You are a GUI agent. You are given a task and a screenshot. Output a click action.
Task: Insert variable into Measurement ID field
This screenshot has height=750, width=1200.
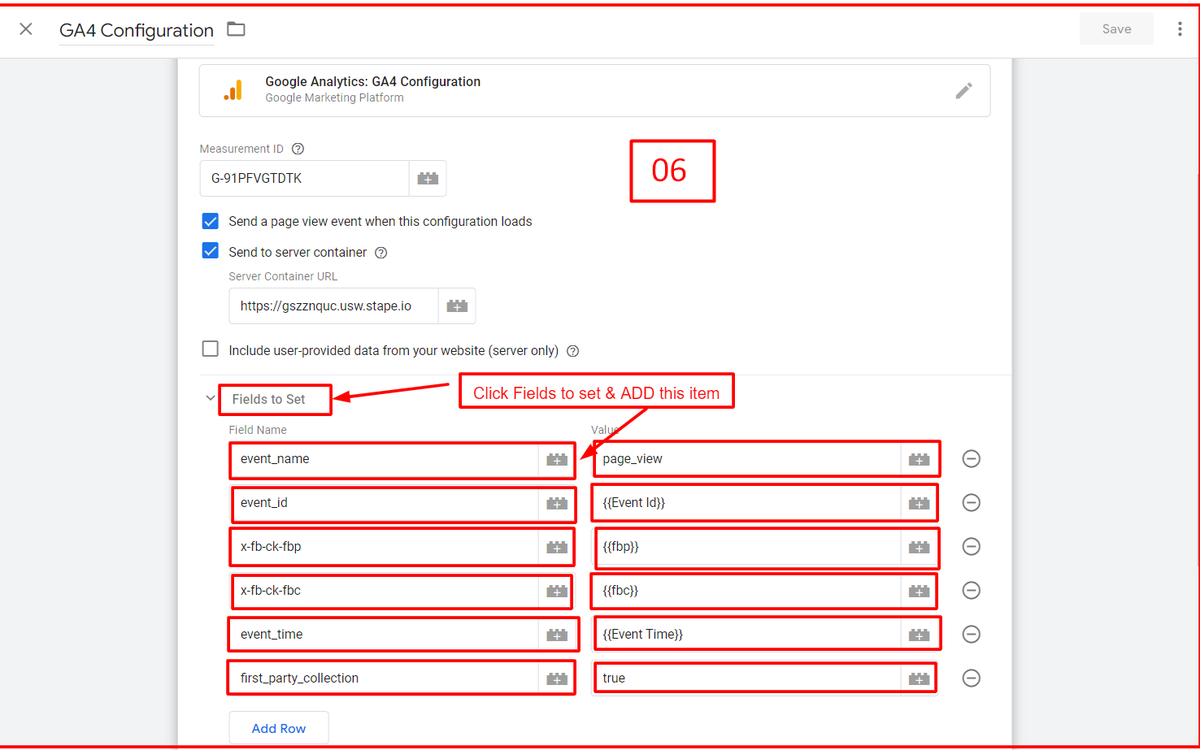tap(428, 179)
